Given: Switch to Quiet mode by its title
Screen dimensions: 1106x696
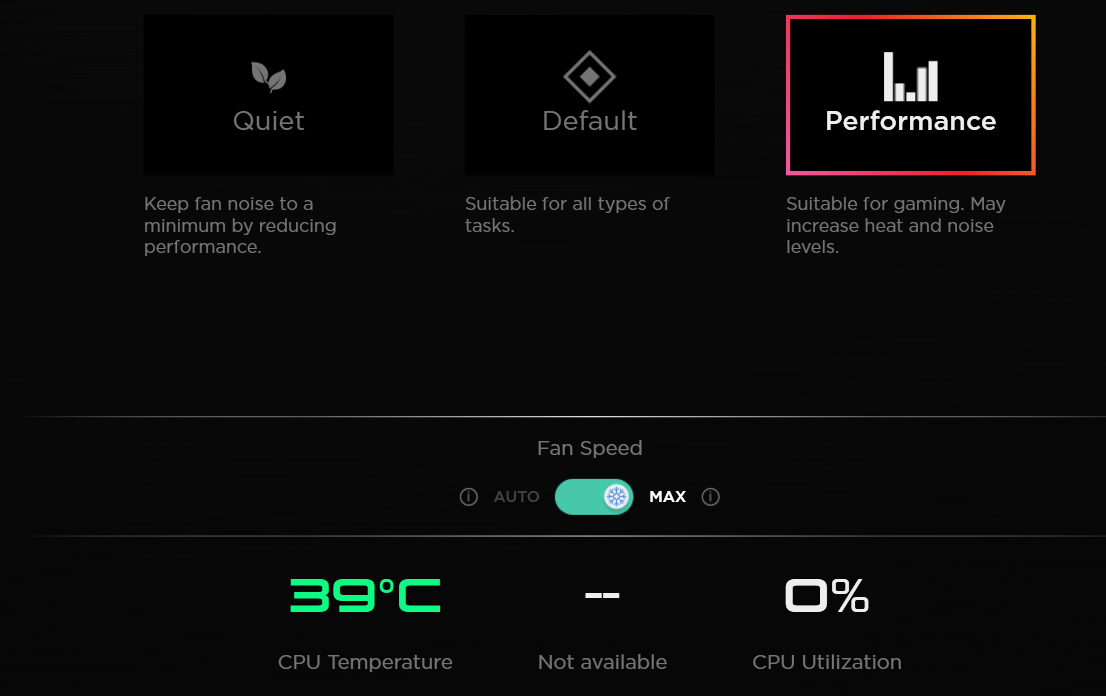Looking at the screenshot, I should click(268, 121).
